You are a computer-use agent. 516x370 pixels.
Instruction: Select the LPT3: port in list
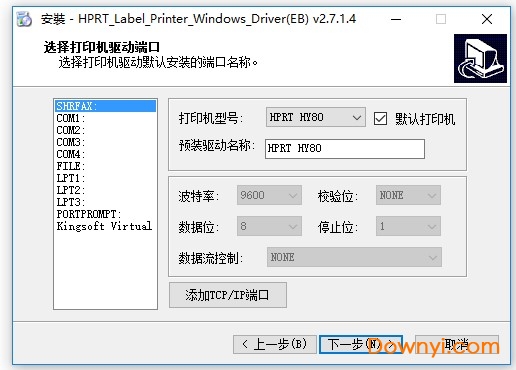click(105, 202)
